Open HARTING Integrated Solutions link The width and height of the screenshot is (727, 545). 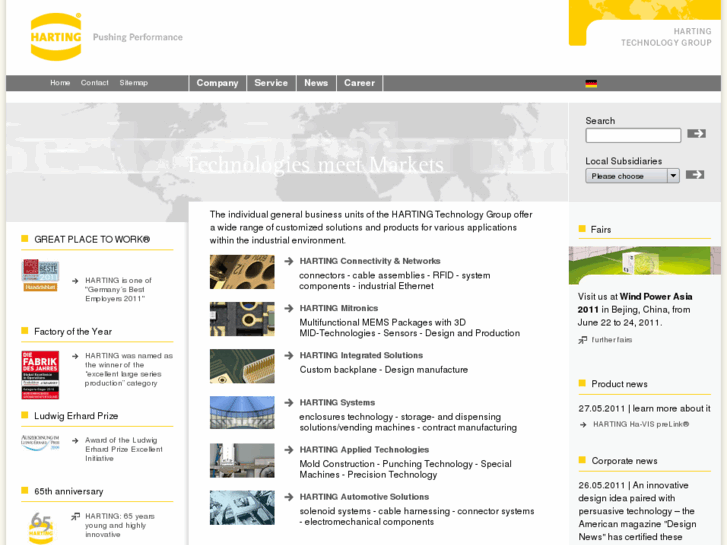point(361,355)
